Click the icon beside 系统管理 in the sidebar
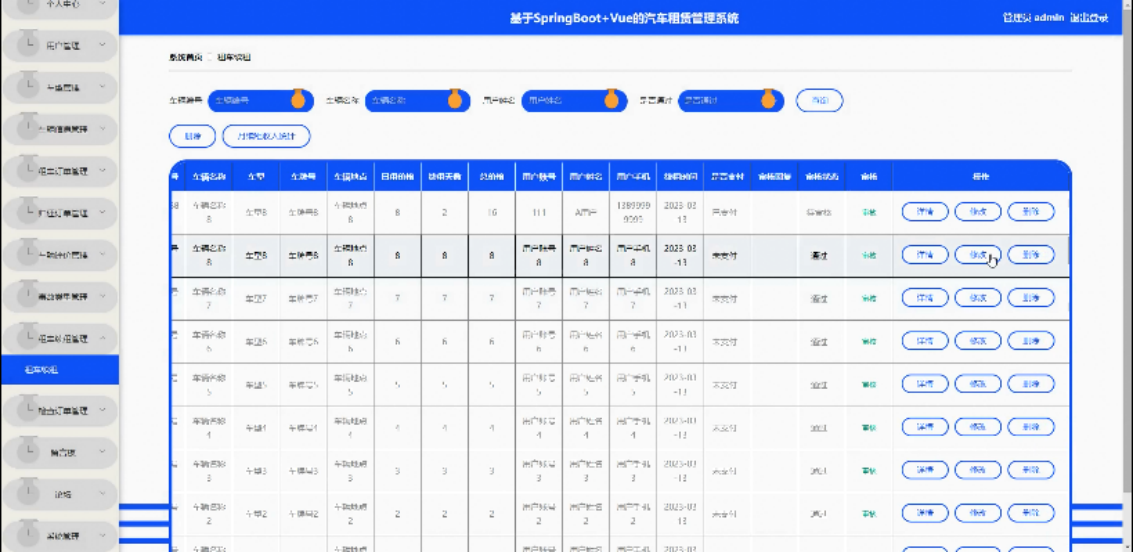Viewport: 1134px width, 553px height. [x=27, y=533]
